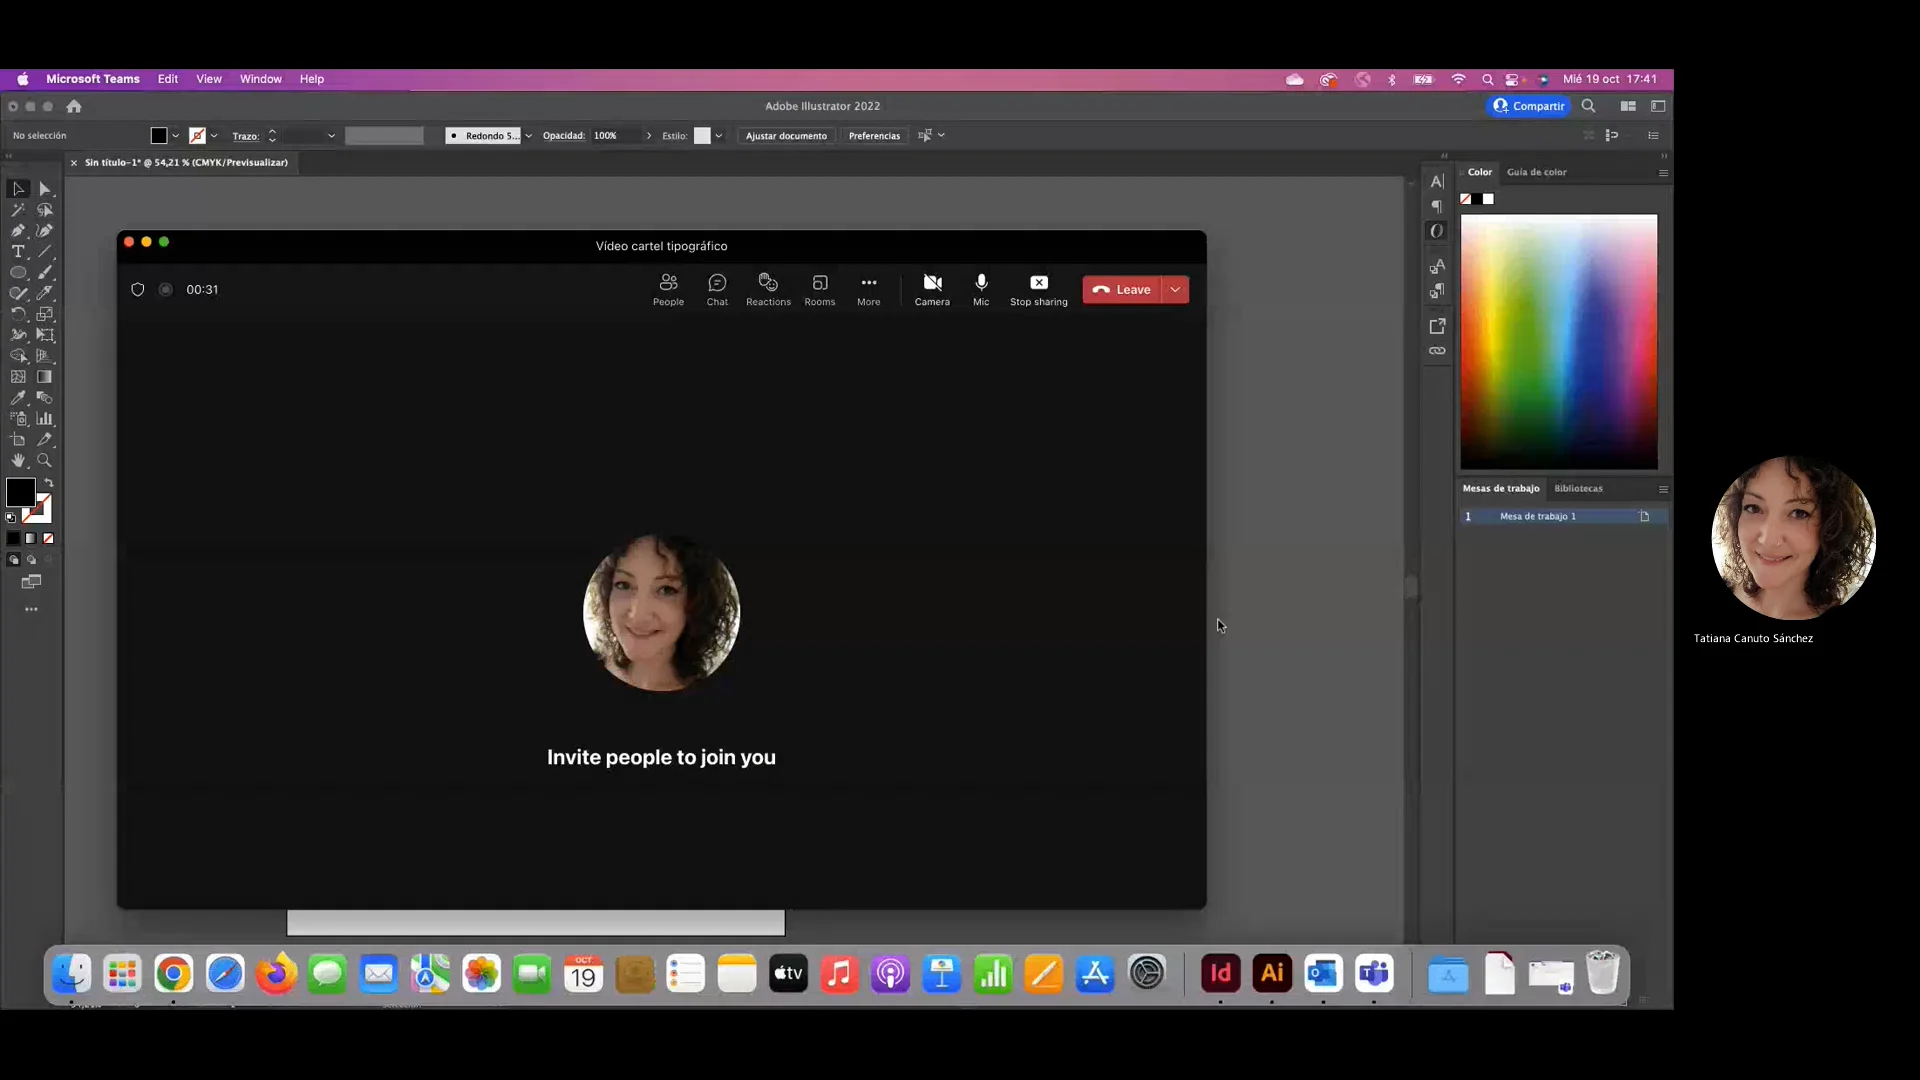This screenshot has width=1920, height=1080.
Task: Expand the Leave button dropdown arrow
Action: [x=1175, y=290]
